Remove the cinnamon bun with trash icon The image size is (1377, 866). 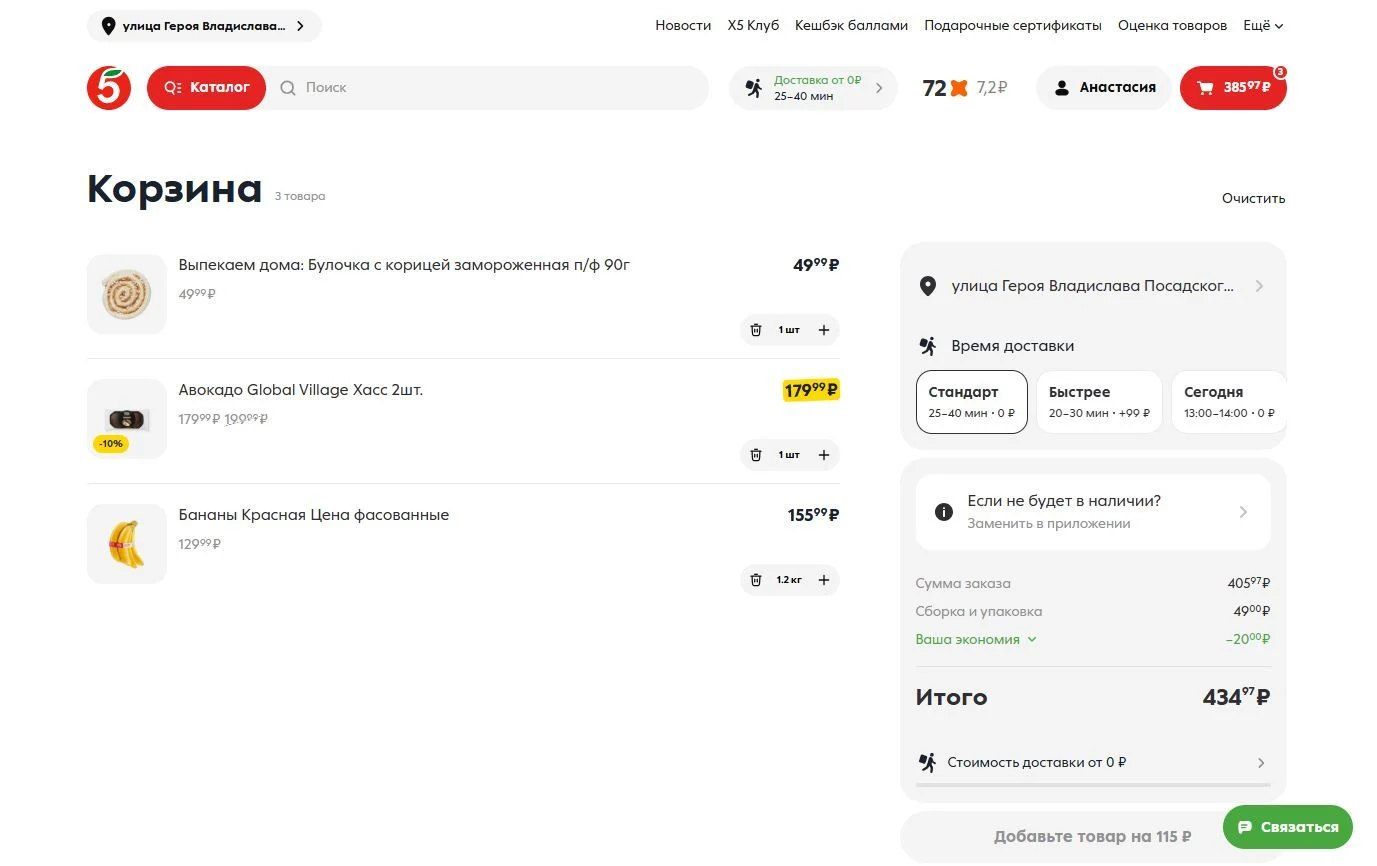coord(756,330)
